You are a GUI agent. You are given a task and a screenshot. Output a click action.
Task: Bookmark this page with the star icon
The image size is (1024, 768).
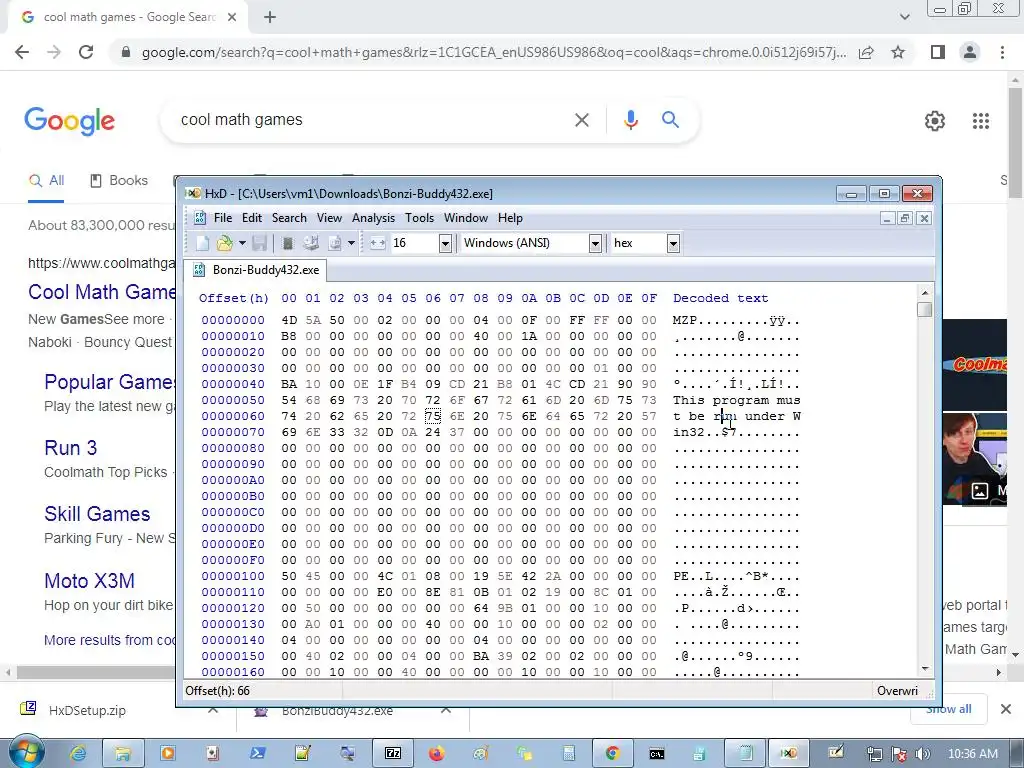[898, 52]
